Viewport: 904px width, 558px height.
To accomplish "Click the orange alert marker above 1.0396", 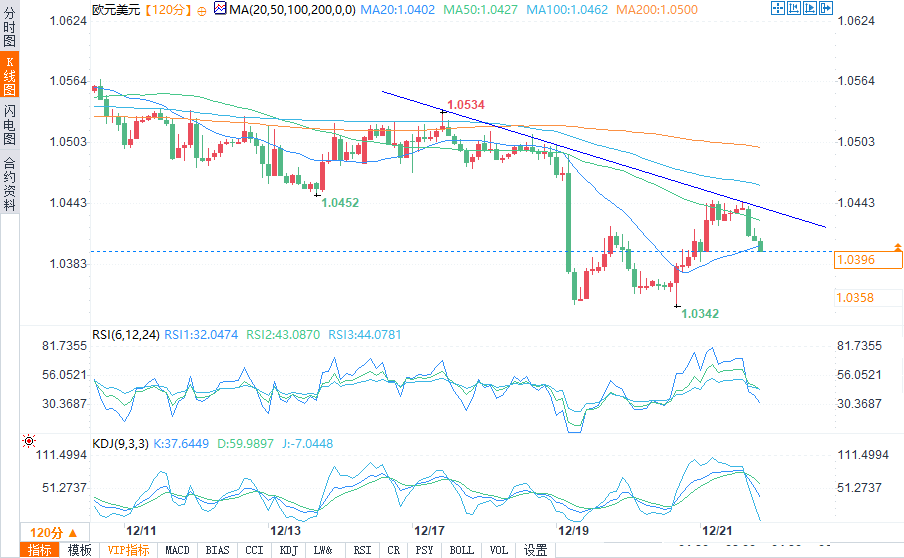I will tap(898, 247).
